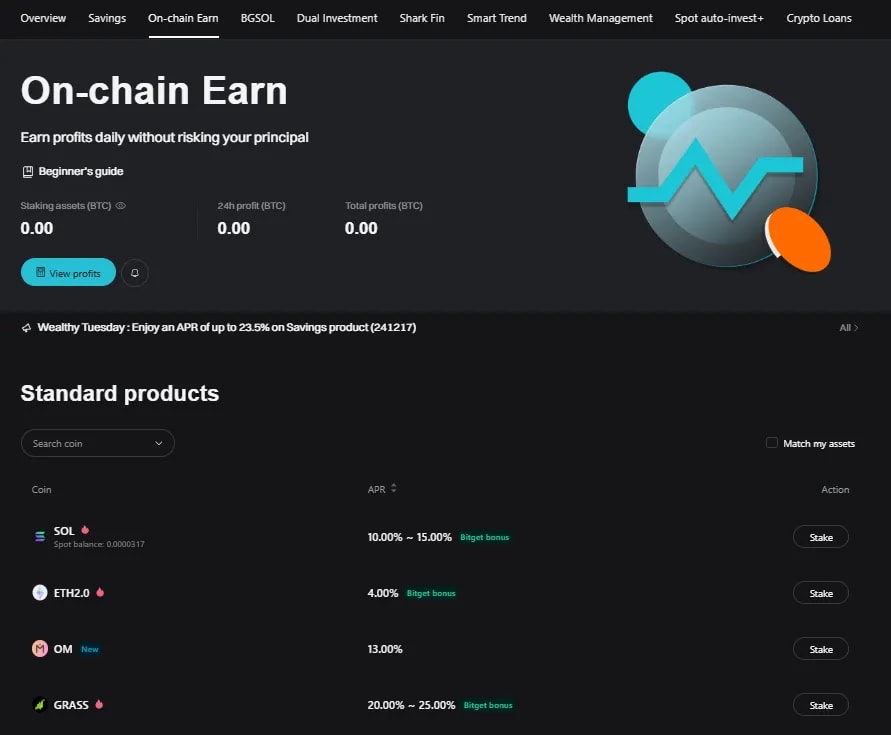
Task: Switch to the Savings tab
Action: click(107, 18)
